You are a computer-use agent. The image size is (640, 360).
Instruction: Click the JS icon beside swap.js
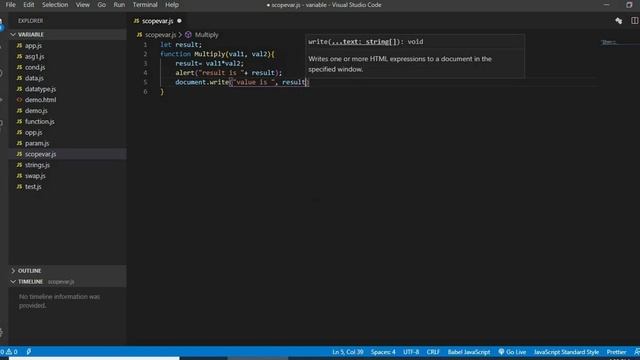pos(19,176)
